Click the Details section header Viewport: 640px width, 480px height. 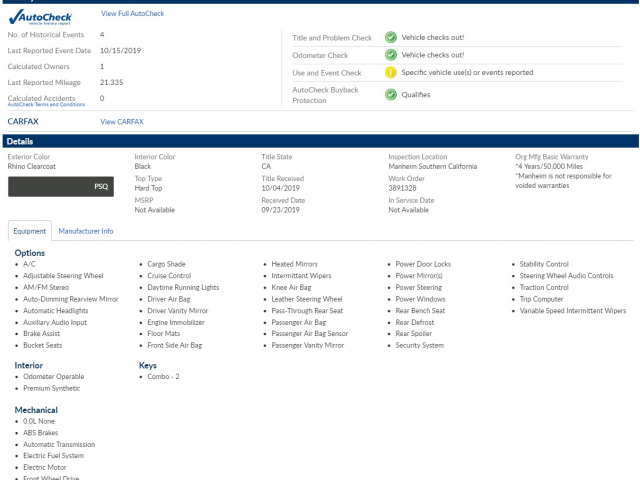(320, 141)
